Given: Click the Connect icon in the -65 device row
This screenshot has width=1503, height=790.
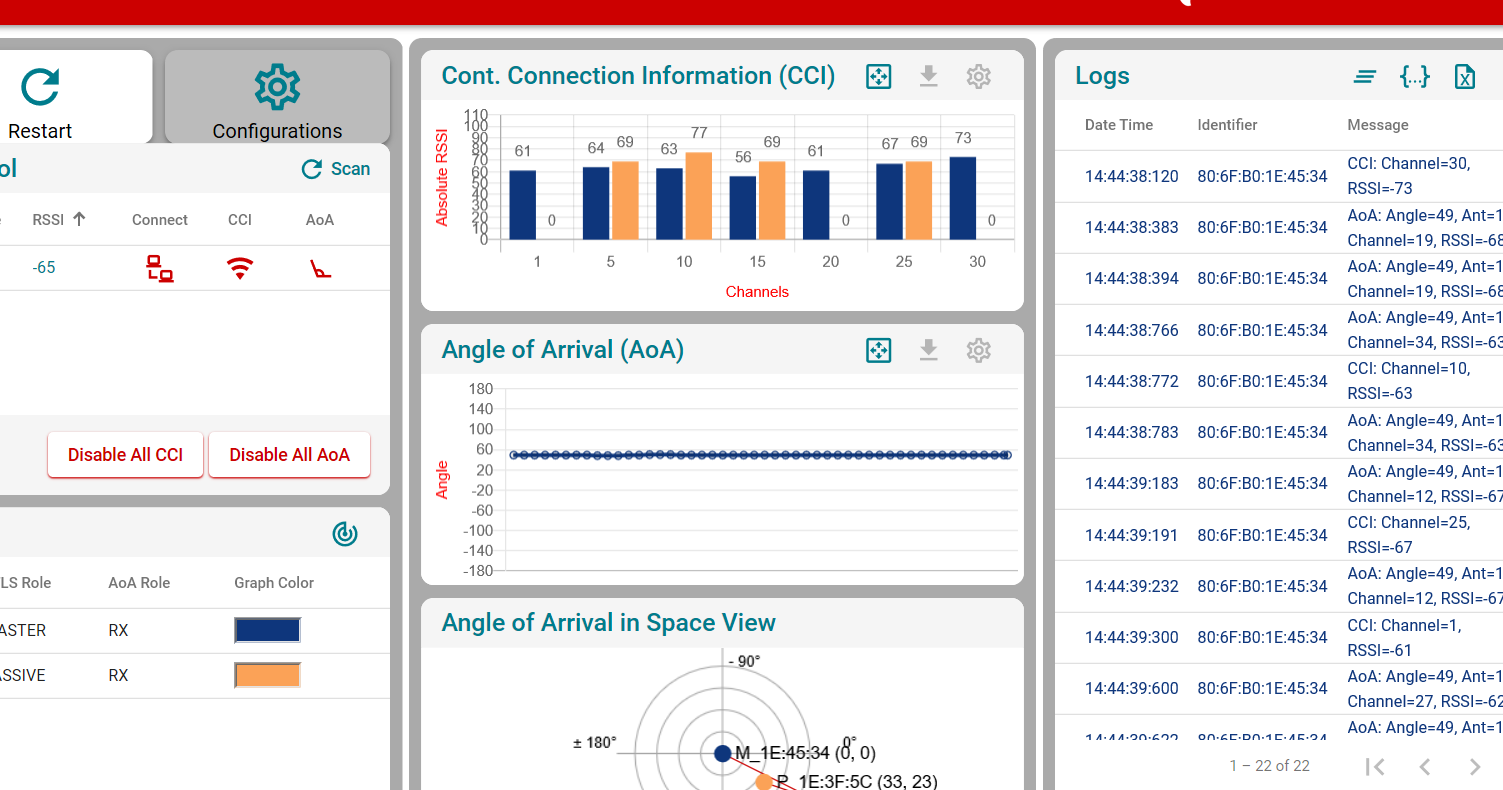Looking at the screenshot, I should (x=160, y=268).
